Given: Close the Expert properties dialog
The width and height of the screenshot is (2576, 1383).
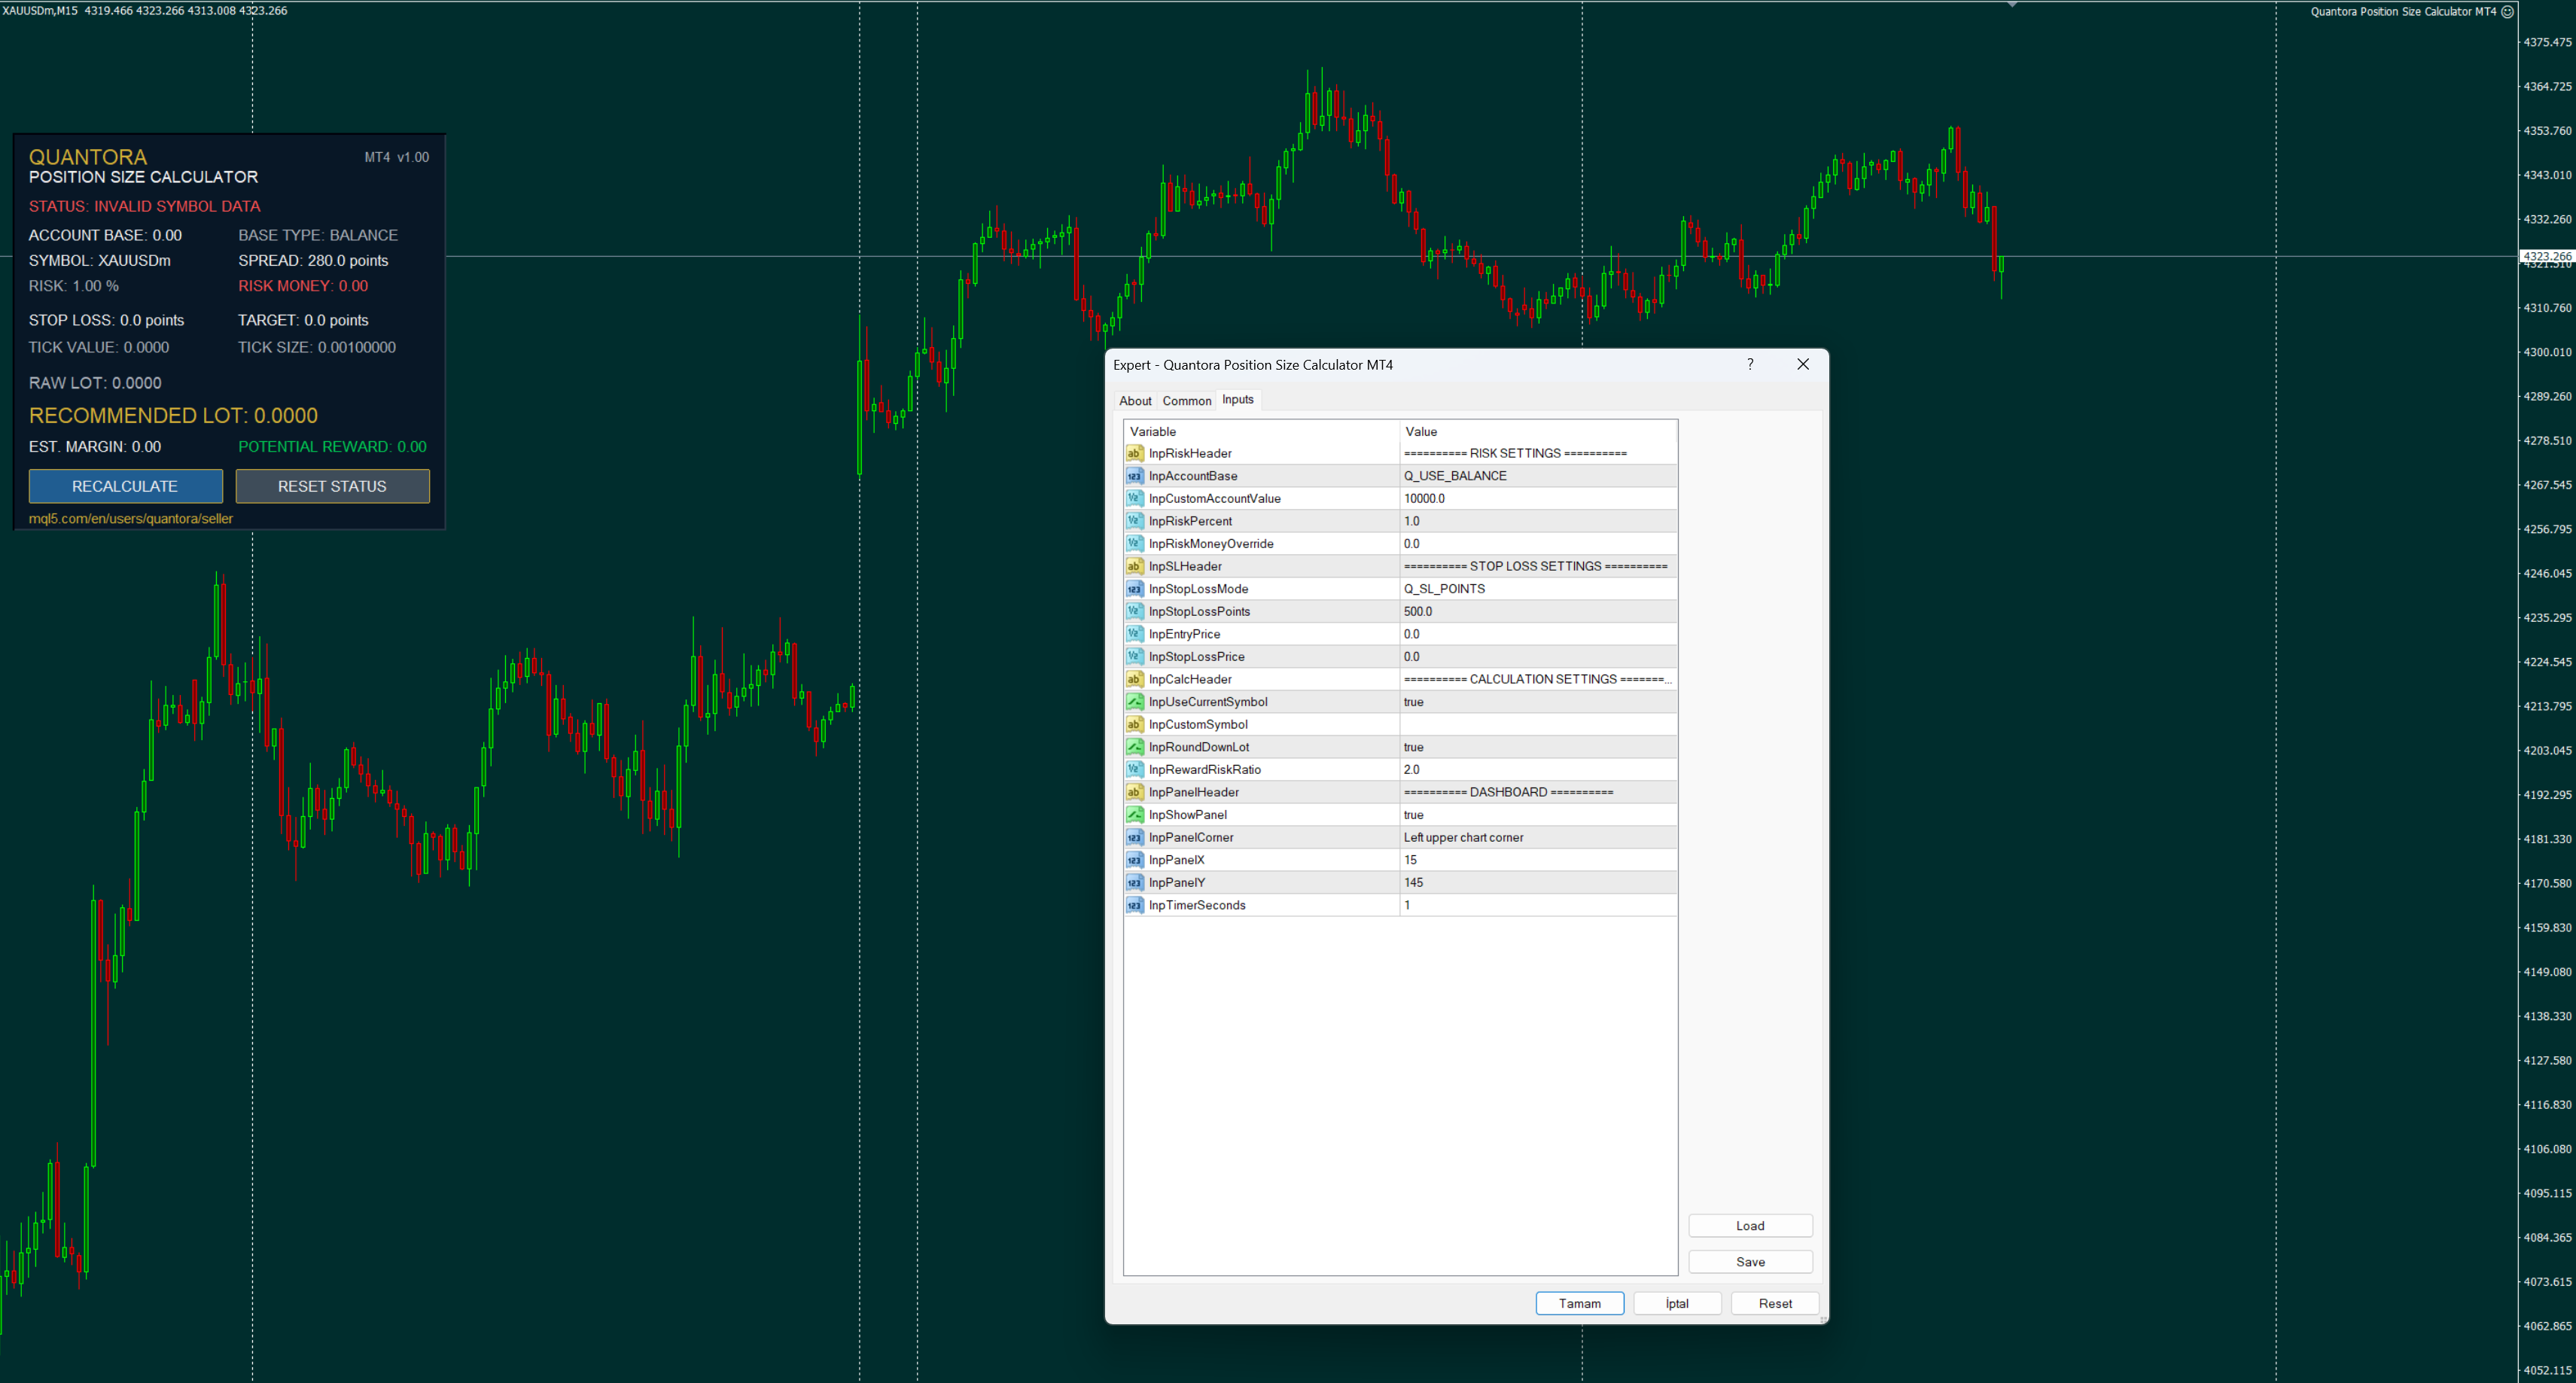Looking at the screenshot, I should 1803,364.
